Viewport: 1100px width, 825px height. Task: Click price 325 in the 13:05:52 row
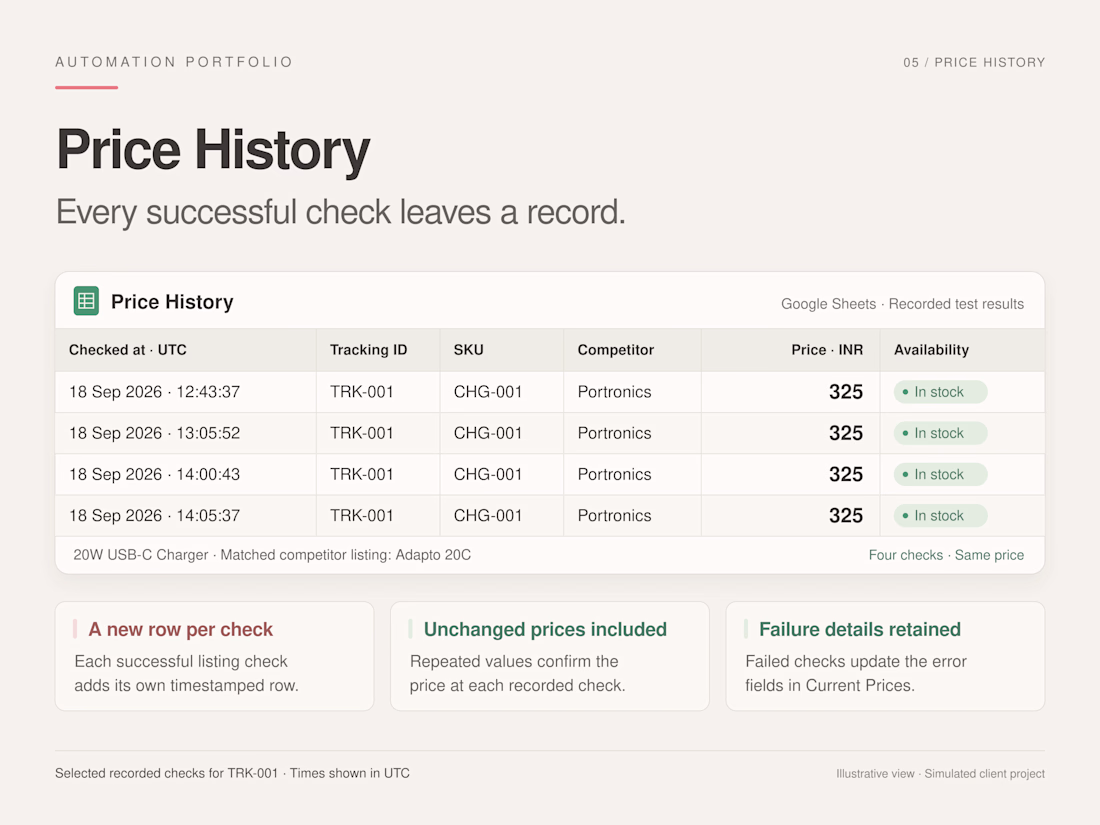[846, 433]
